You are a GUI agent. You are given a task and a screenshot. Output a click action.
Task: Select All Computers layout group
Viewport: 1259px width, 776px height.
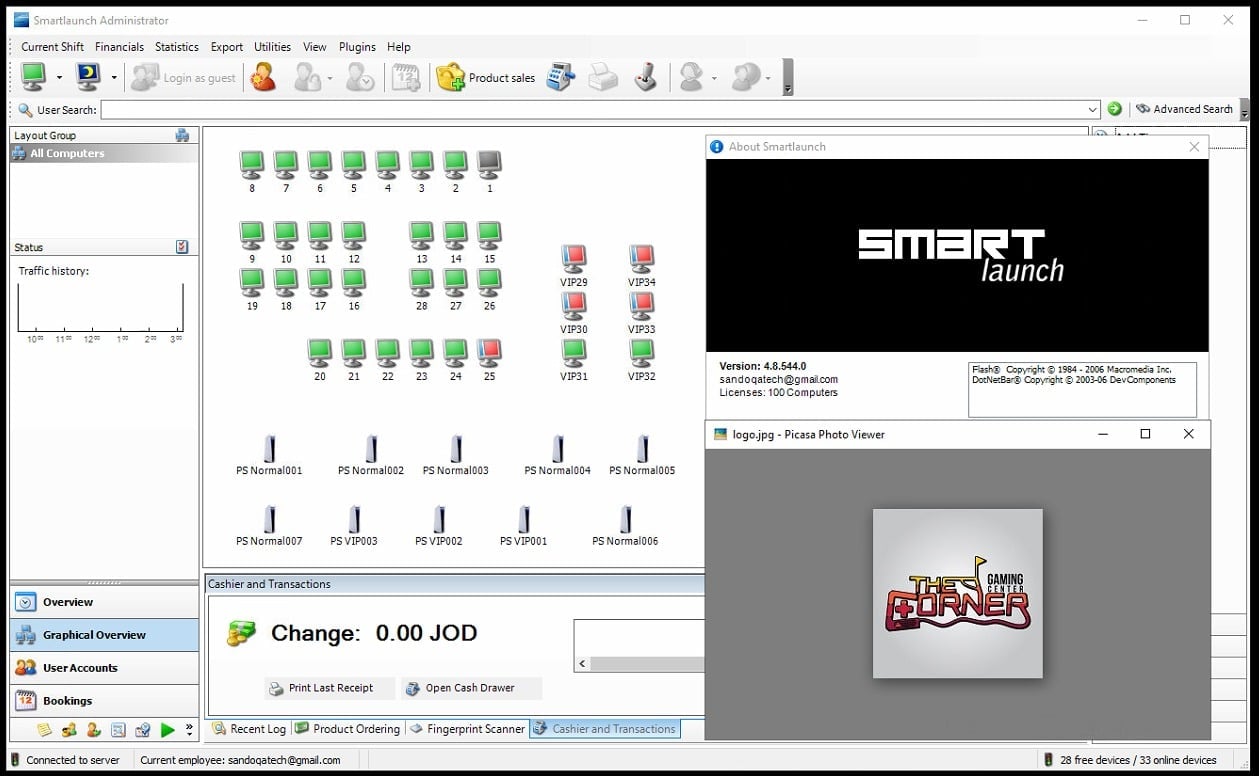pos(104,153)
